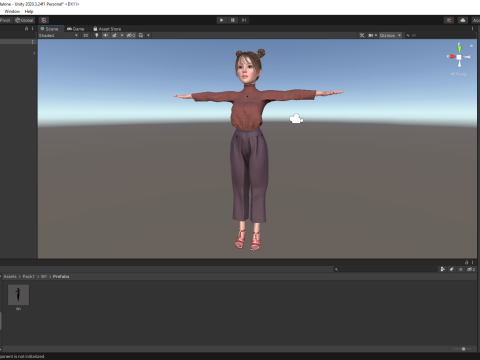Click the asset icon size slider
Screen dimensions: 480x360
(462, 349)
